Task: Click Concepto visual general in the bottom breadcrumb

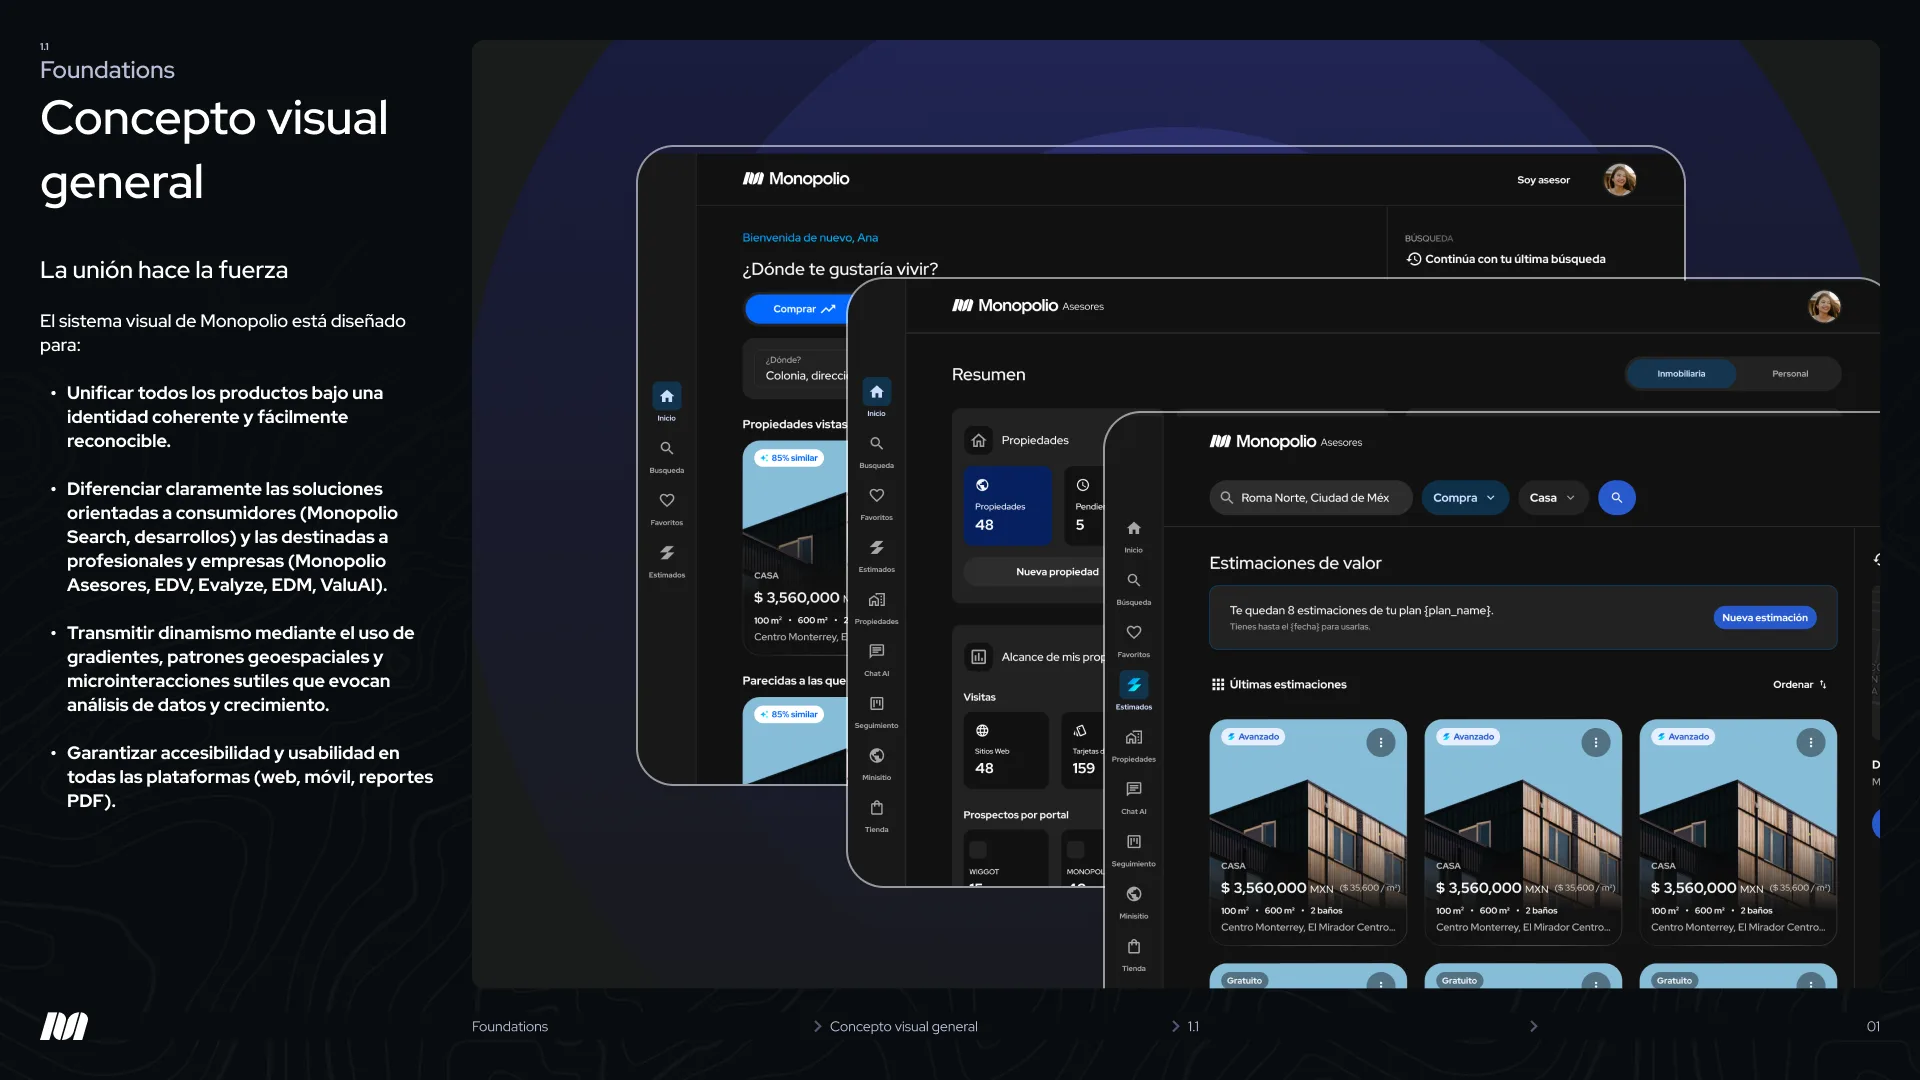Action: tap(903, 1027)
